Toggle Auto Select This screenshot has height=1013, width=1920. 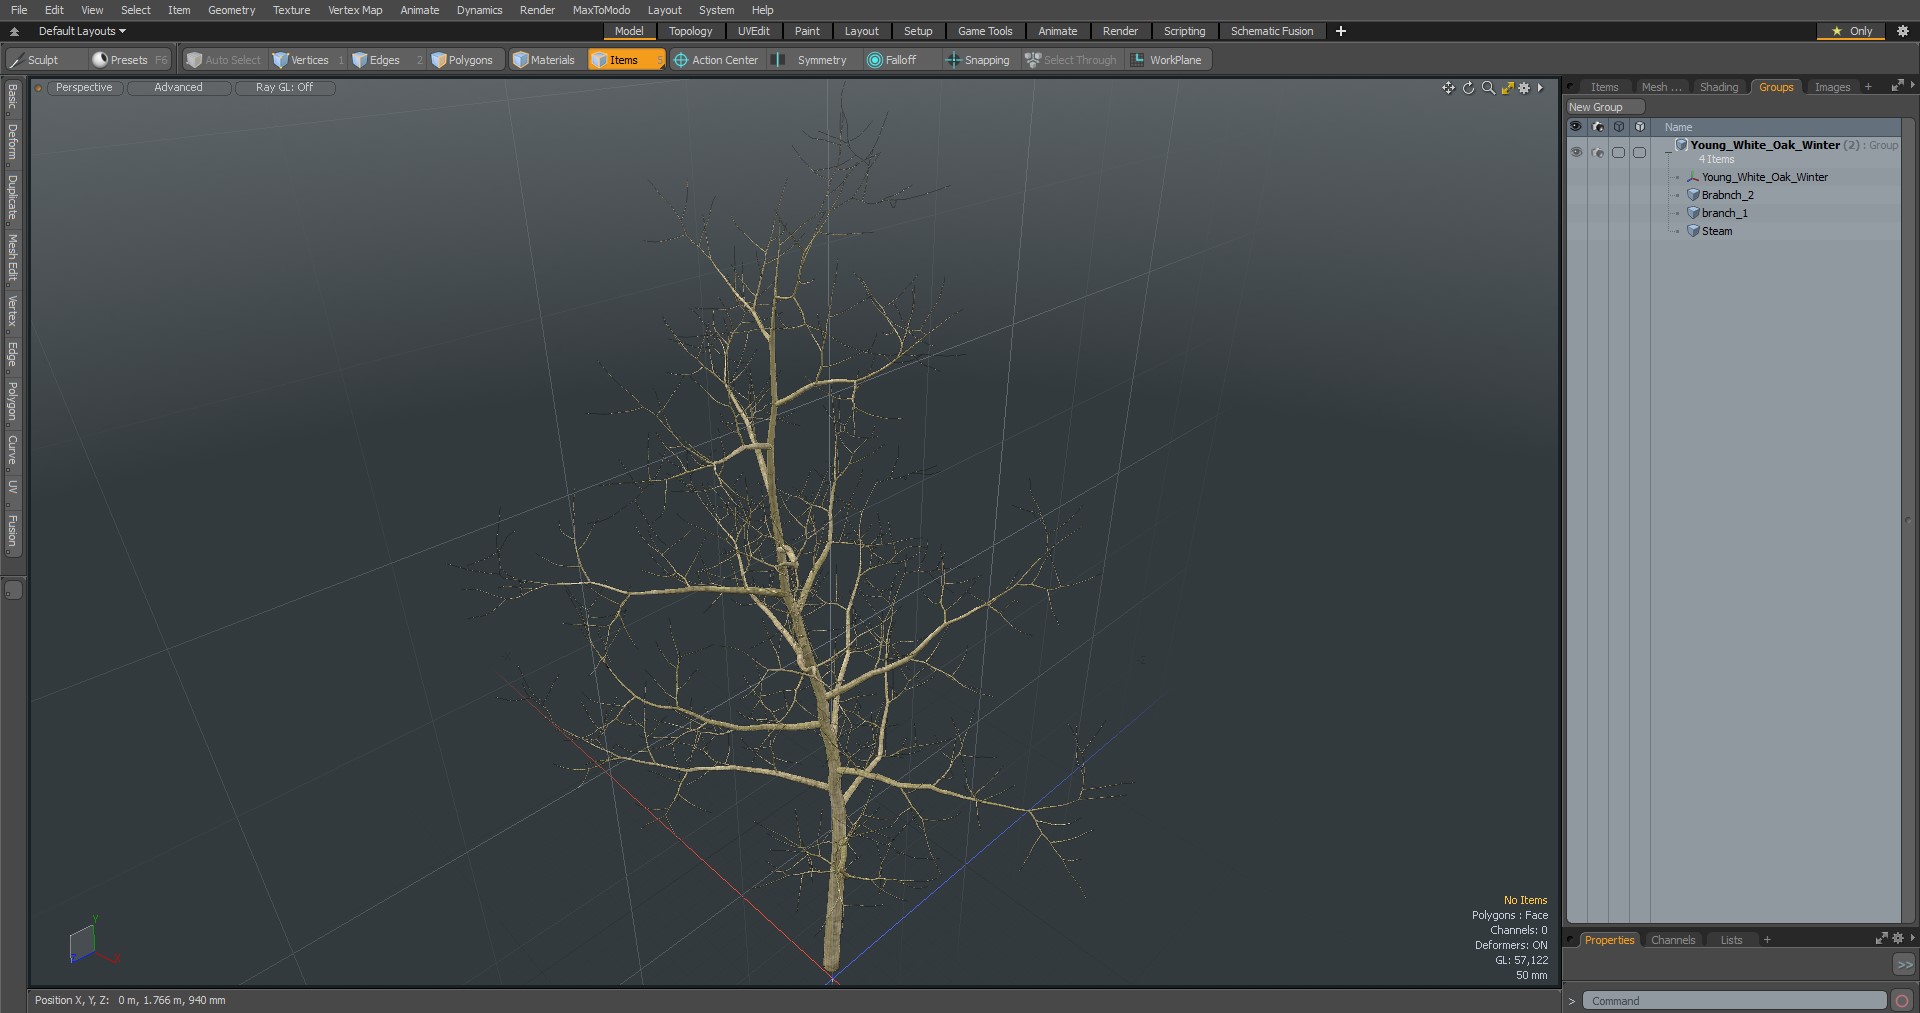(x=224, y=60)
